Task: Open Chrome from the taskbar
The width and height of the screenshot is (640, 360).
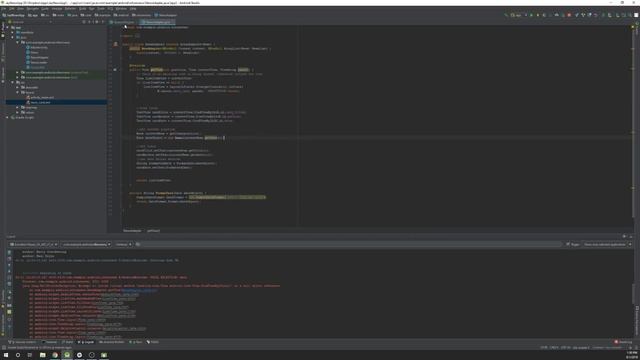Action: pos(55,355)
